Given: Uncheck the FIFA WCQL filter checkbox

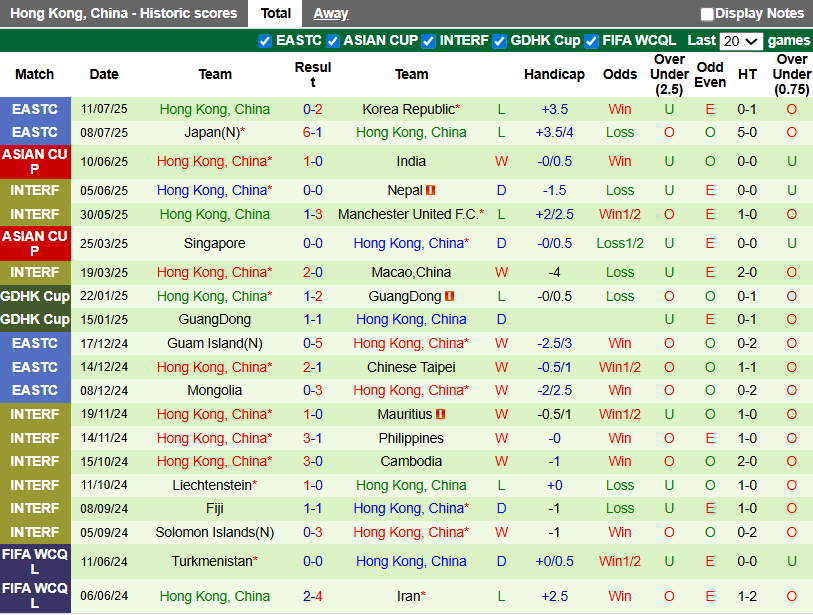Looking at the screenshot, I should tap(591, 41).
